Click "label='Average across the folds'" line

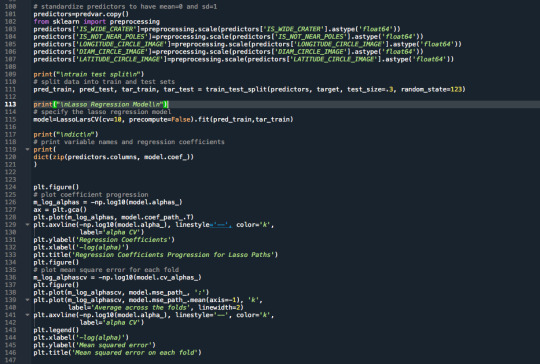pyautogui.click(x=156, y=308)
